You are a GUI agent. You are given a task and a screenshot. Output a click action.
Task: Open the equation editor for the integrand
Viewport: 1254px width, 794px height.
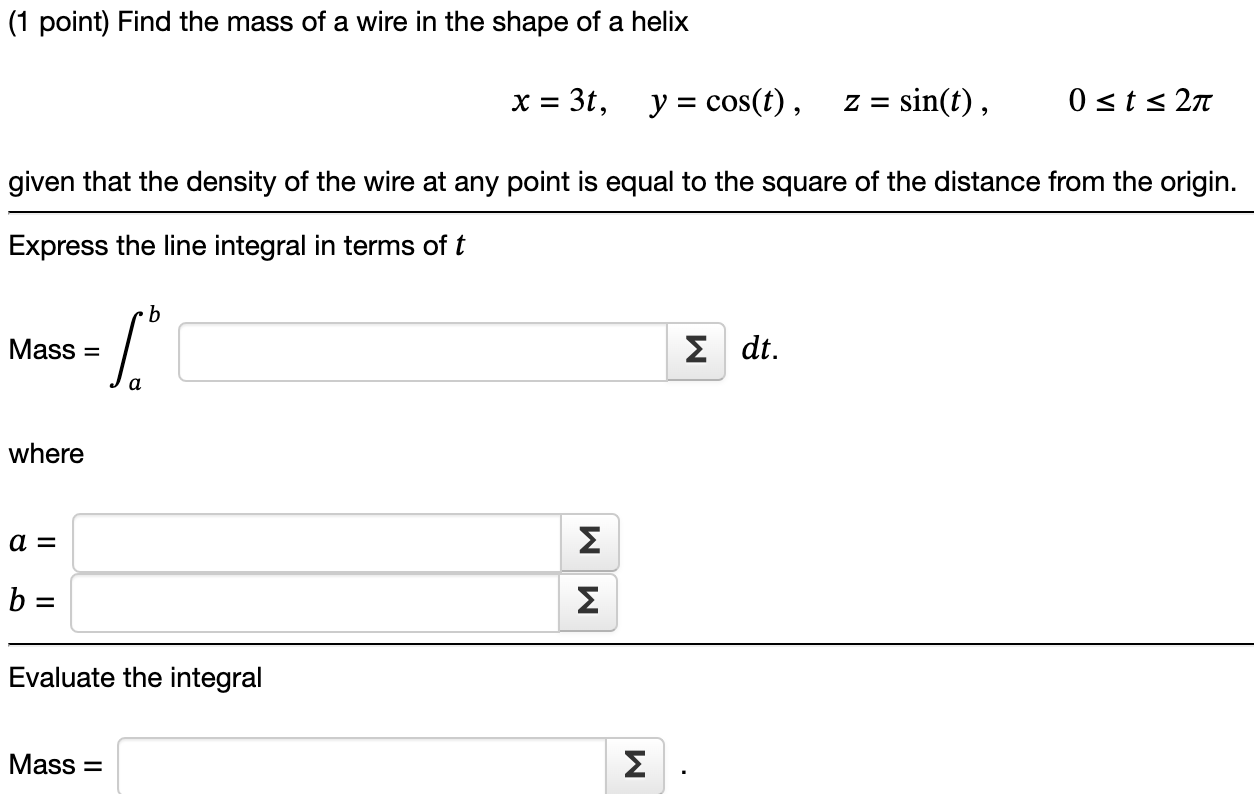coord(698,350)
